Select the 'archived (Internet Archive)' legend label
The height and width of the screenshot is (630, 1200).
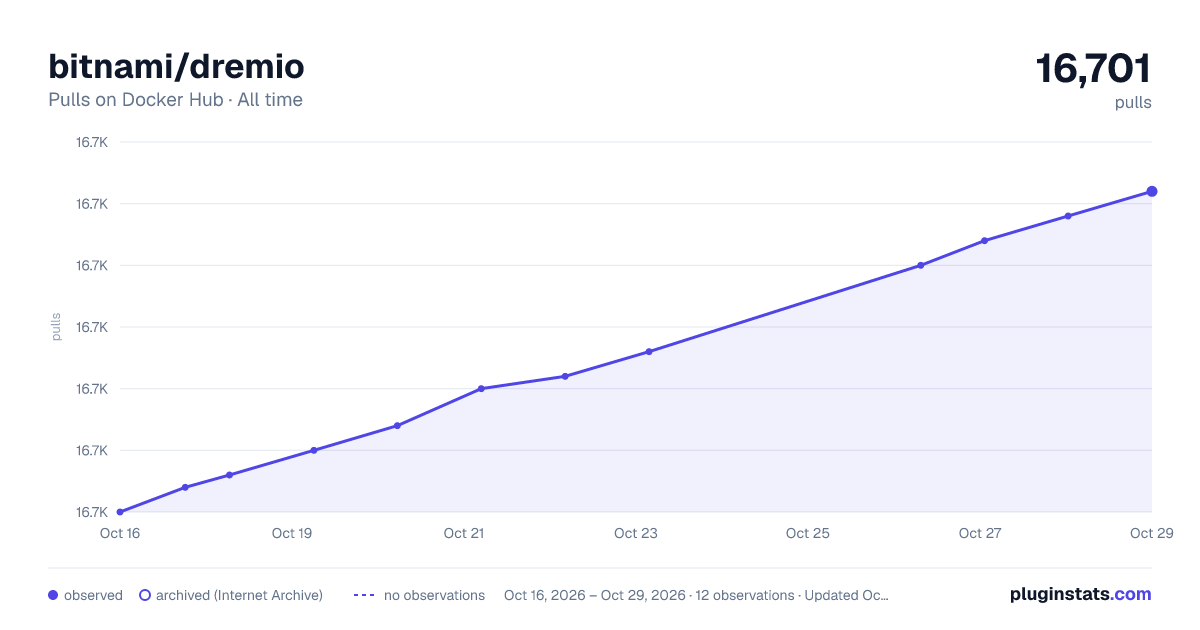click(x=239, y=595)
